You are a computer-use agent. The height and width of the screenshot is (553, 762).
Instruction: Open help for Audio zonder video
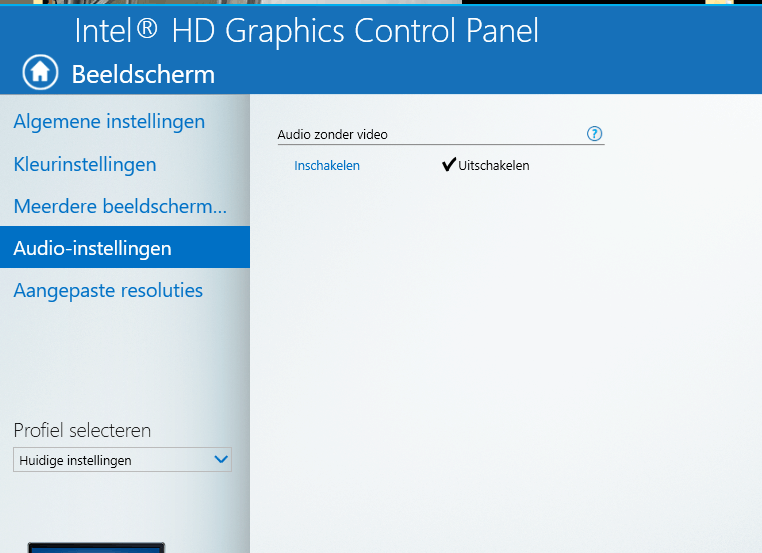click(x=594, y=134)
